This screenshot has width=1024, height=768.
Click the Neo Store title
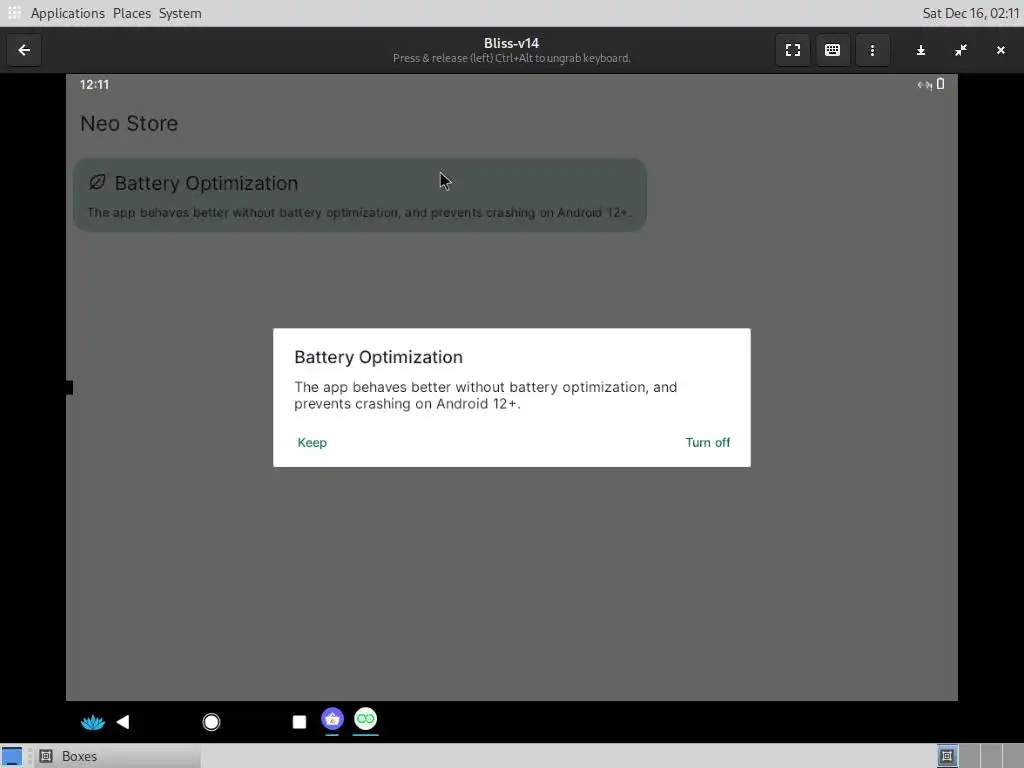click(129, 123)
